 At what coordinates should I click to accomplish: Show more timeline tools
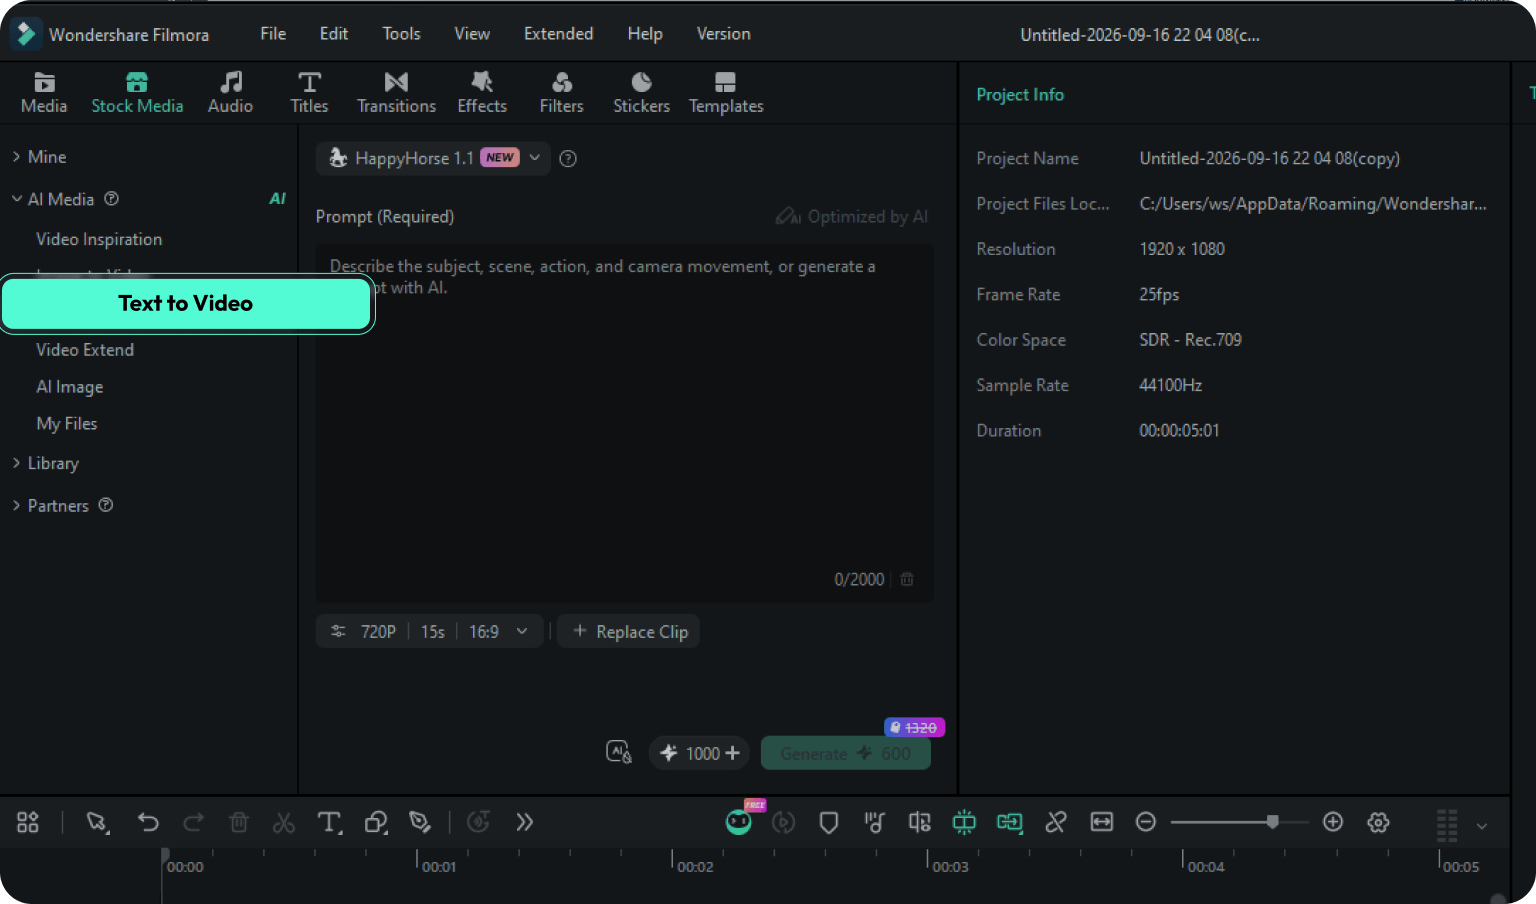525,822
